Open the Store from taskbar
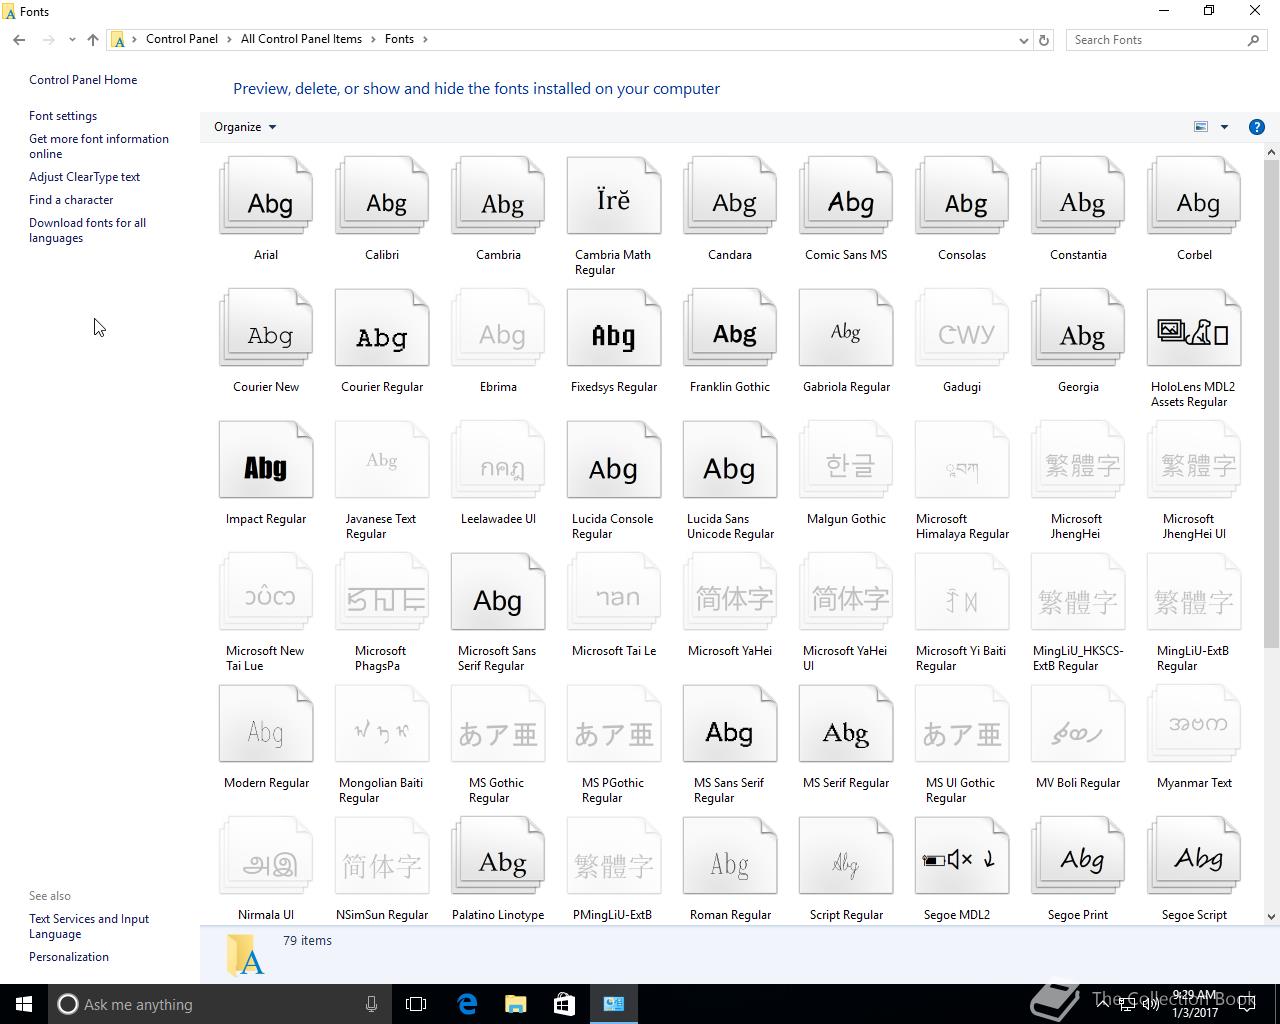 (x=565, y=1004)
